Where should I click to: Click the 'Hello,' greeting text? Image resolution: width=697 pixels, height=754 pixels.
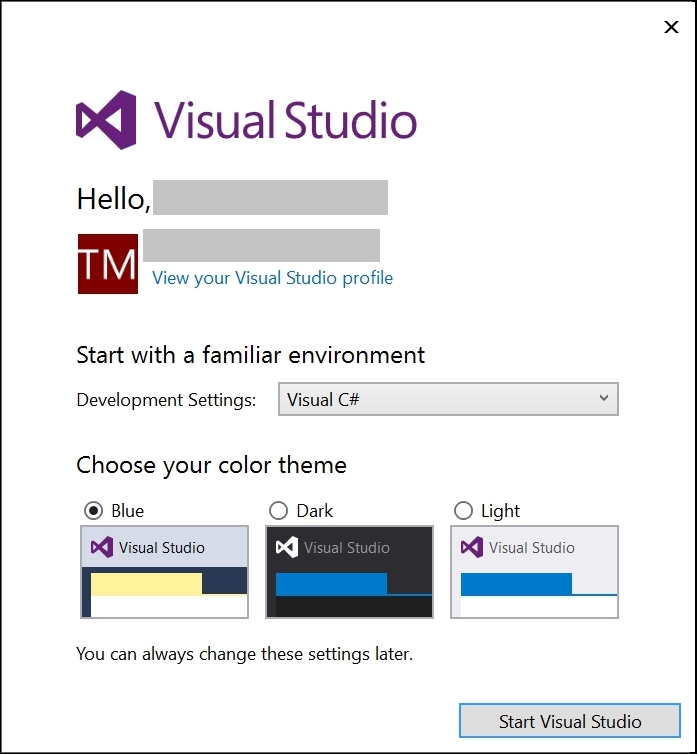(x=114, y=199)
